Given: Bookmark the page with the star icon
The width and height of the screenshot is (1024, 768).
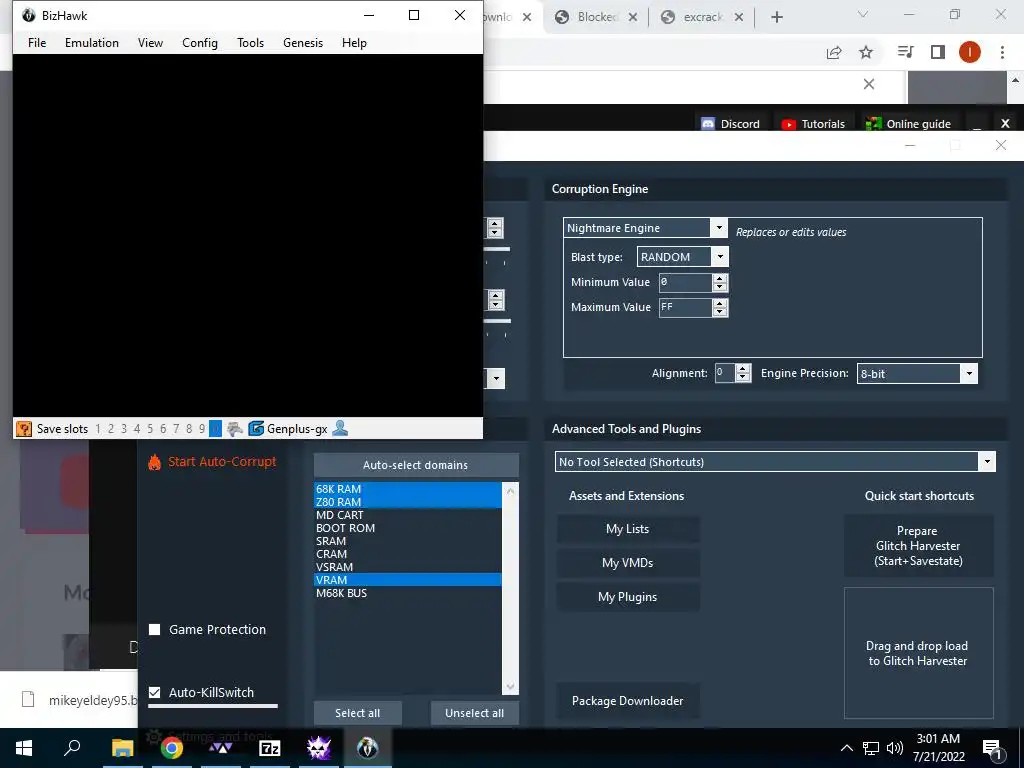Looking at the screenshot, I should coord(866,52).
